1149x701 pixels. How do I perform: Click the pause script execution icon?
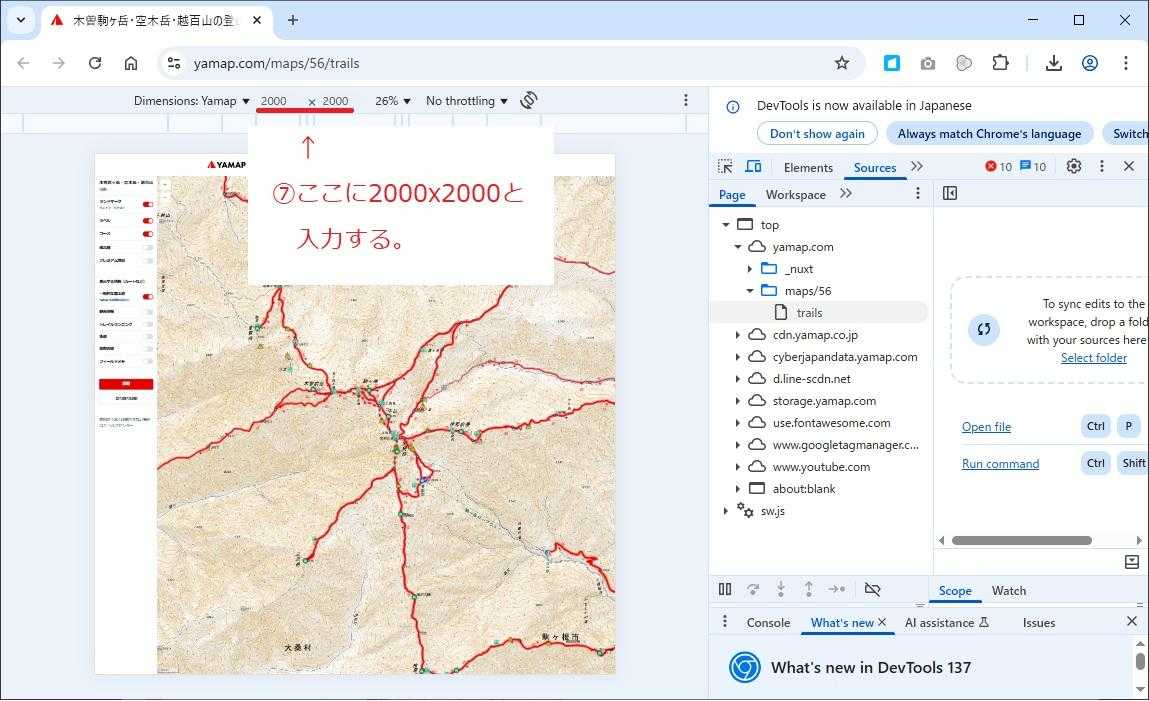tap(725, 590)
